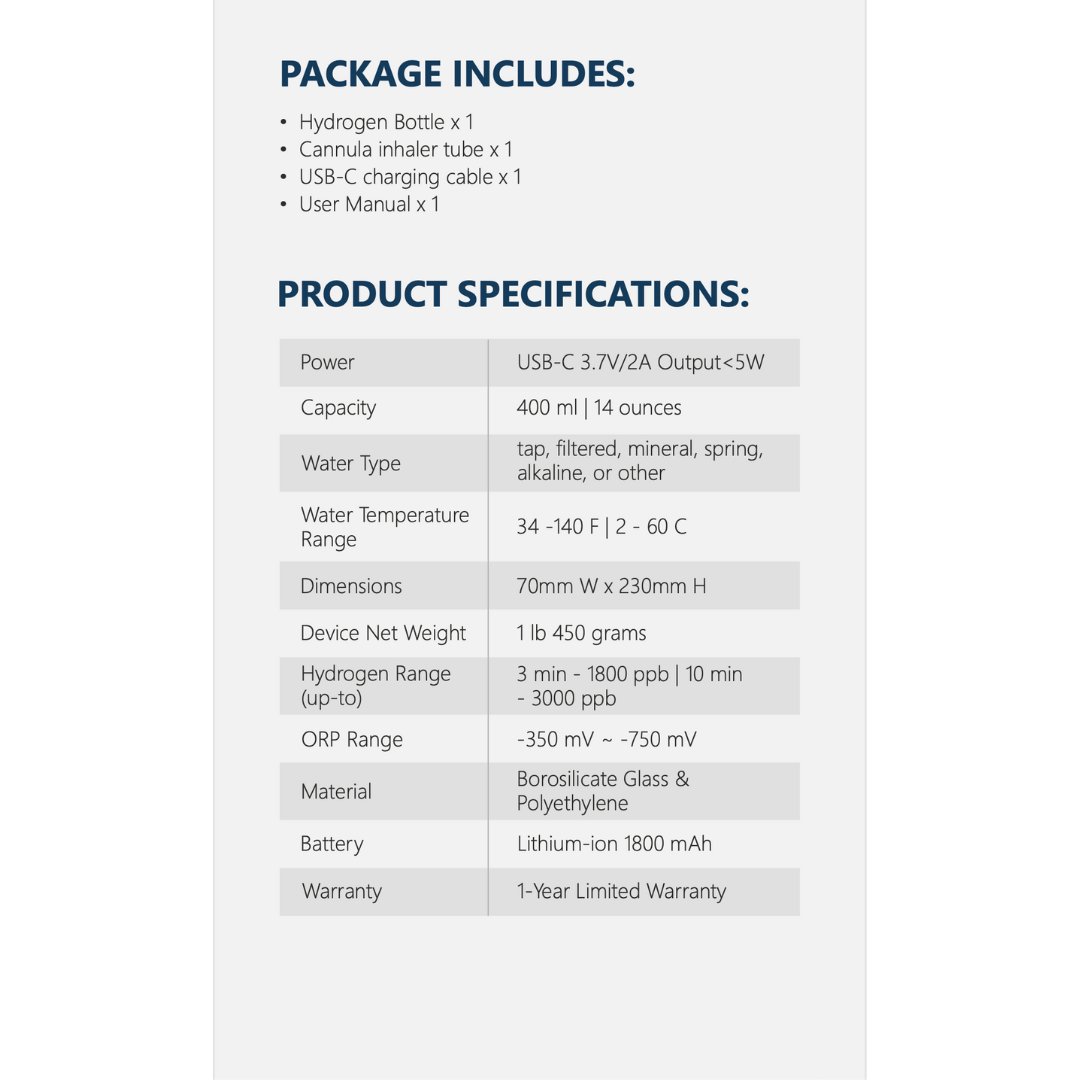The width and height of the screenshot is (1080, 1080).
Task: Click the 1 lb 450 grams value
Action: [581, 633]
